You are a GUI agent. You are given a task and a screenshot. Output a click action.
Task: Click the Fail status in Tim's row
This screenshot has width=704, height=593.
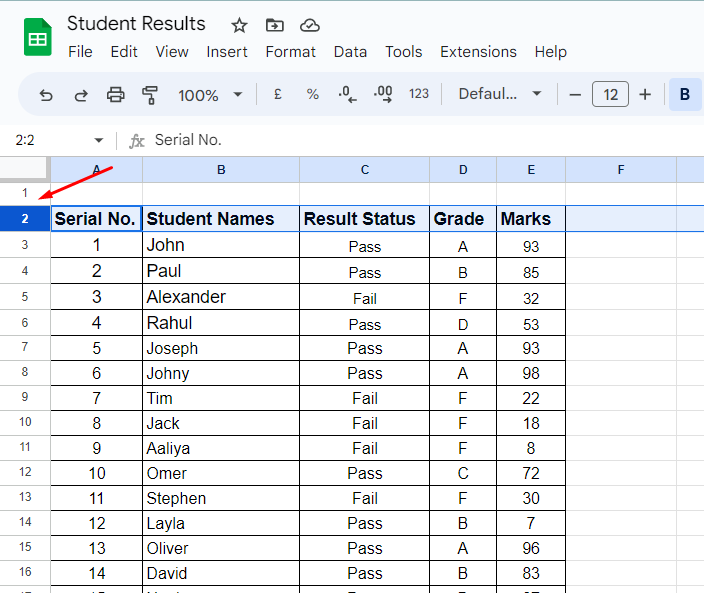click(365, 398)
